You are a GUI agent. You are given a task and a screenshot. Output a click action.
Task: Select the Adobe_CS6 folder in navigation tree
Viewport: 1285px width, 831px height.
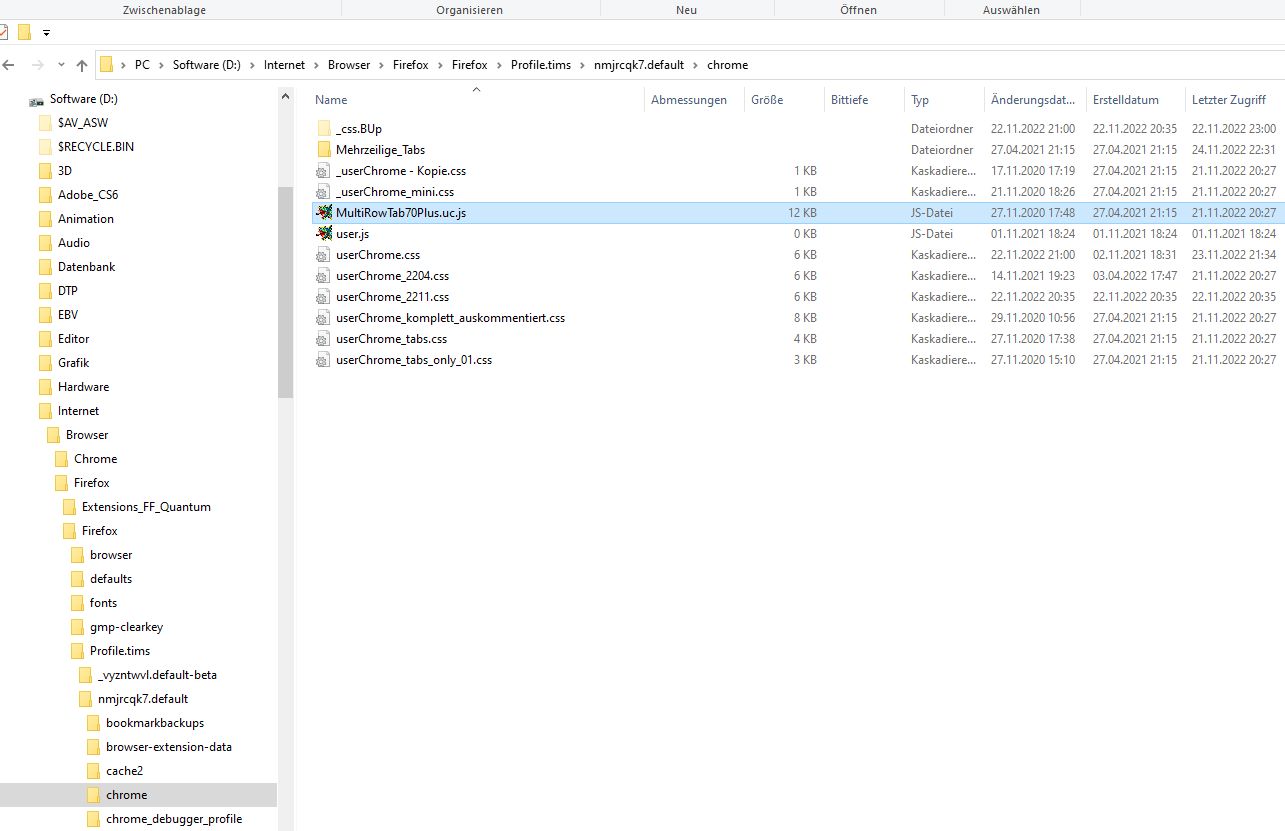tap(87, 195)
